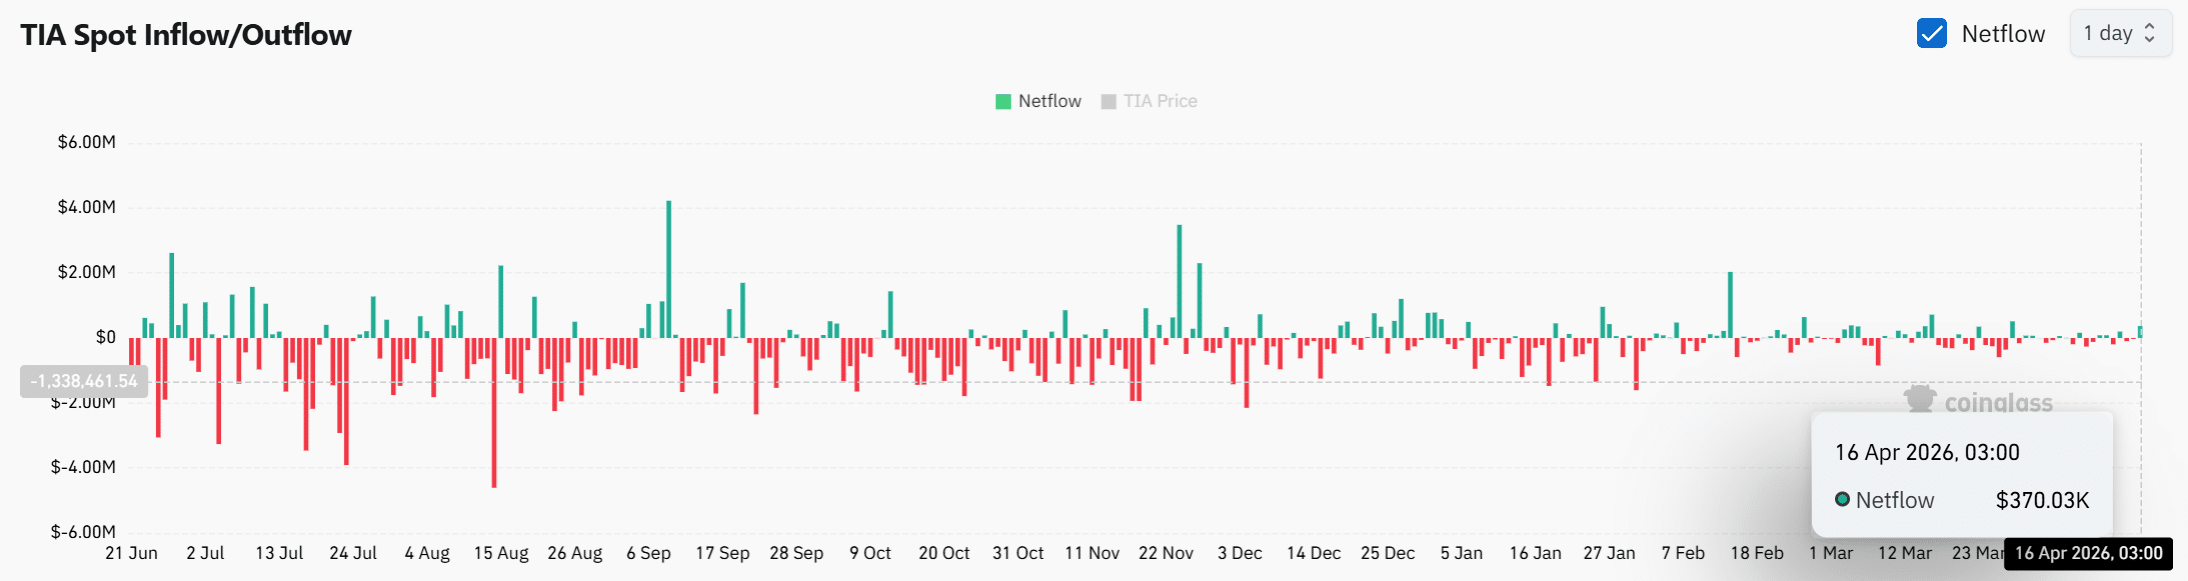The image size is (2188, 581).
Task: Click the 21 Jun x-axis label
Action: click(x=131, y=553)
